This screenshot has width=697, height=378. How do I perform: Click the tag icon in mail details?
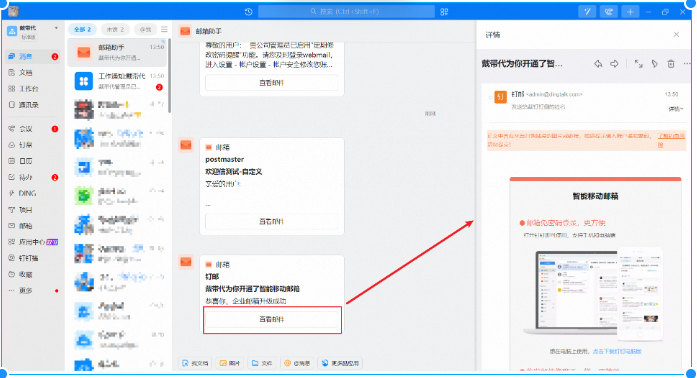pos(655,64)
